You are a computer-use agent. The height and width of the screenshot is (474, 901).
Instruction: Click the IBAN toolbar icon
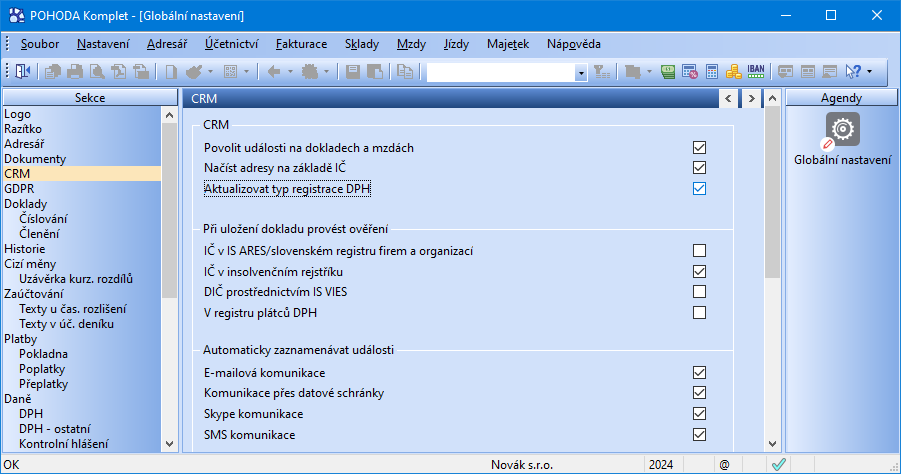tap(756, 71)
